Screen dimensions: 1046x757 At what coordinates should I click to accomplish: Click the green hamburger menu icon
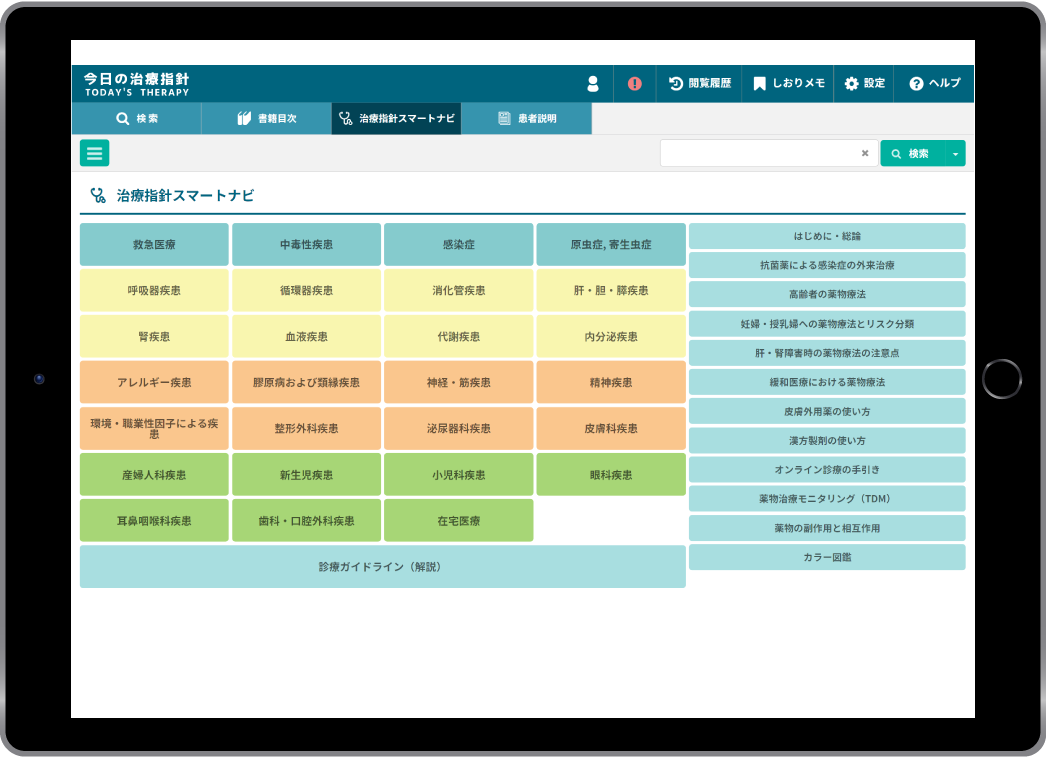click(x=94, y=152)
